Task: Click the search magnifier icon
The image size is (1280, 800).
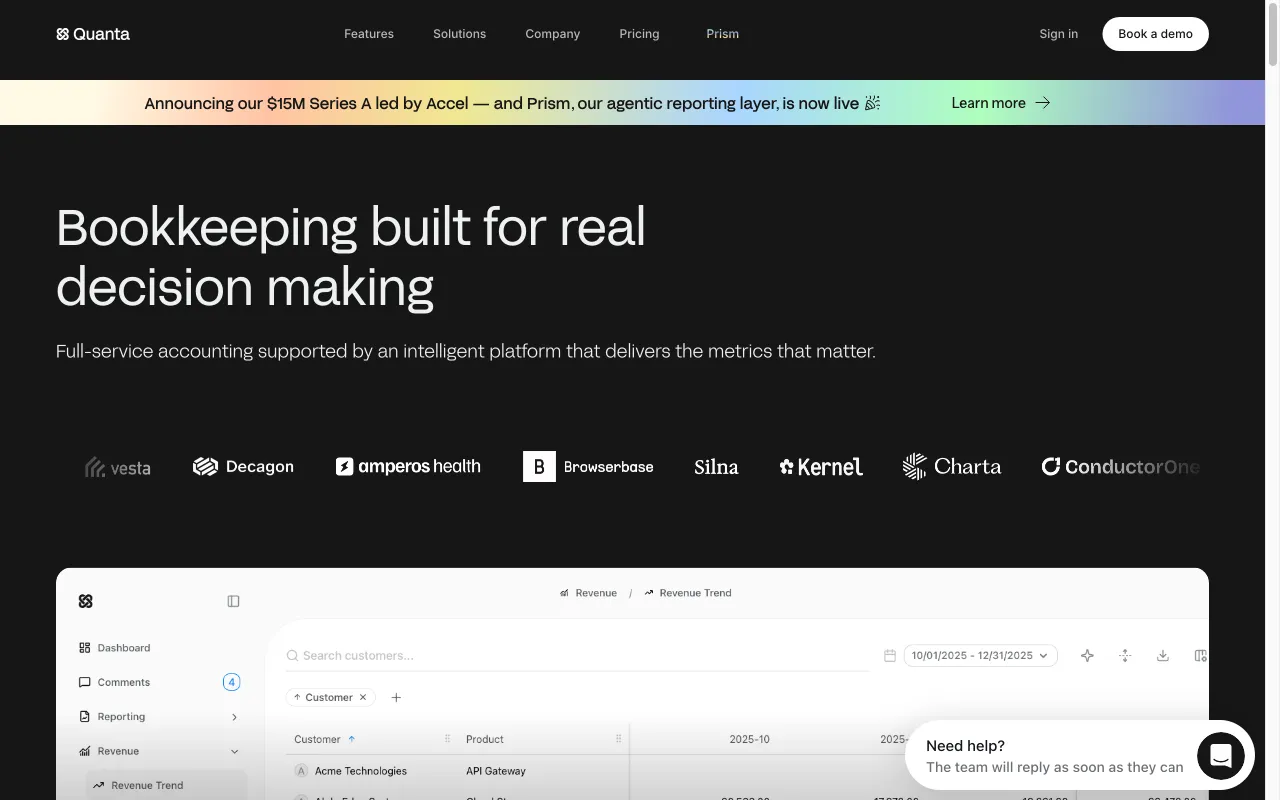Action: 292,656
